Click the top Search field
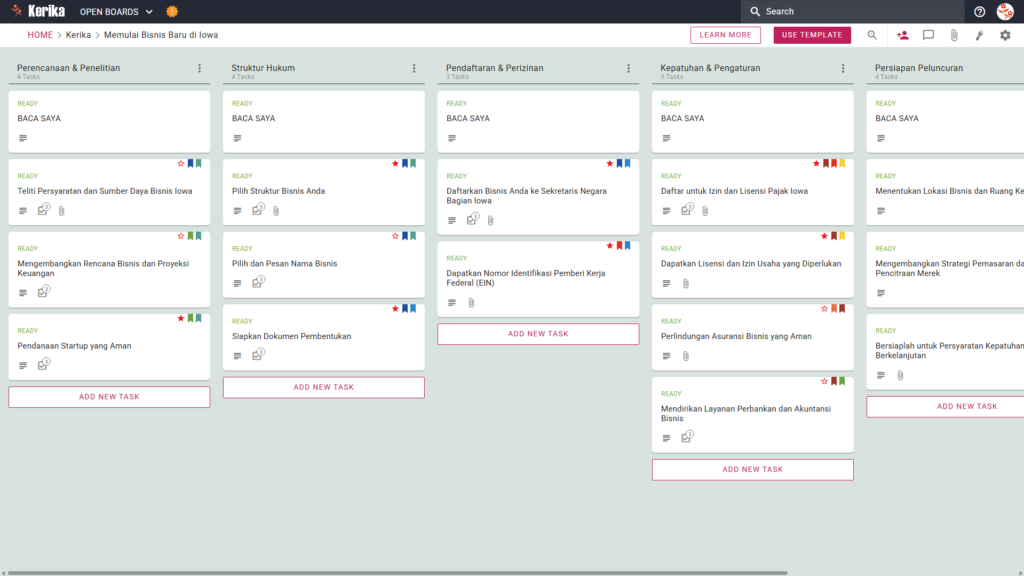The height and width of the screenshot is (576, 1024). [x=852, y=11]
